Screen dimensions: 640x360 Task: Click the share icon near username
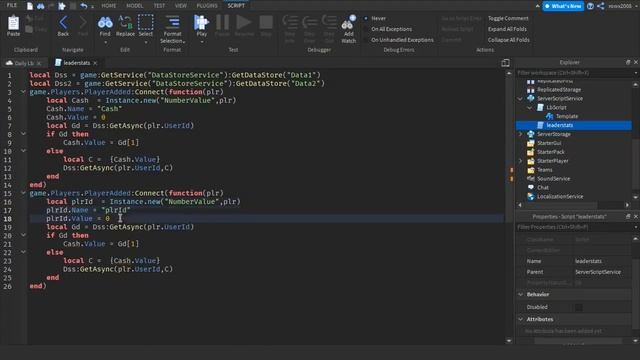601,6
